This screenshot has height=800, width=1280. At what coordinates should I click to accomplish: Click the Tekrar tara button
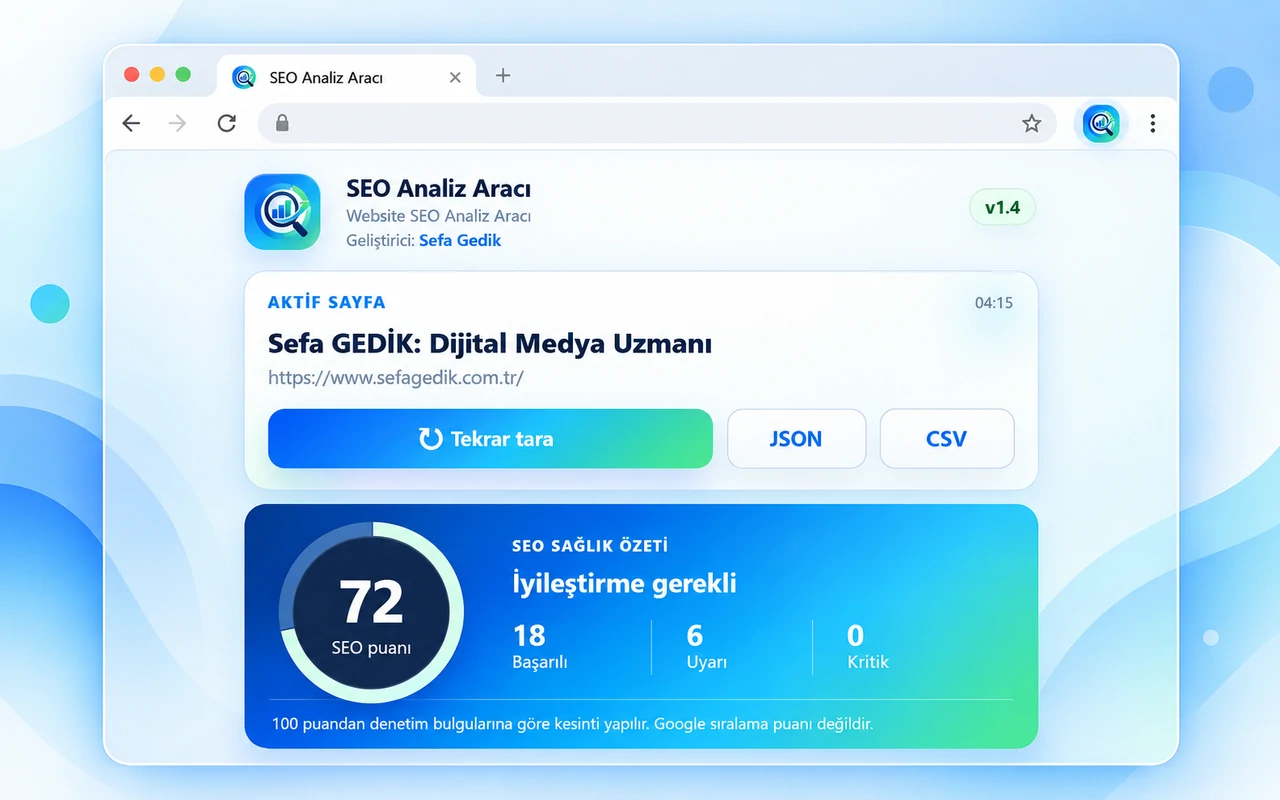point(490,439)
